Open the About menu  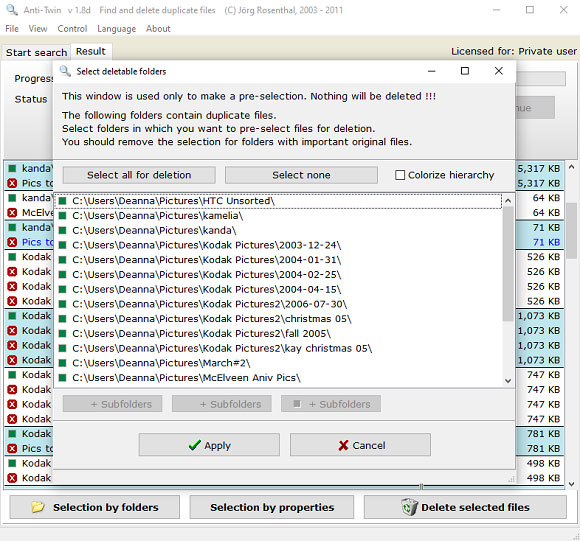tap(158, 28)
